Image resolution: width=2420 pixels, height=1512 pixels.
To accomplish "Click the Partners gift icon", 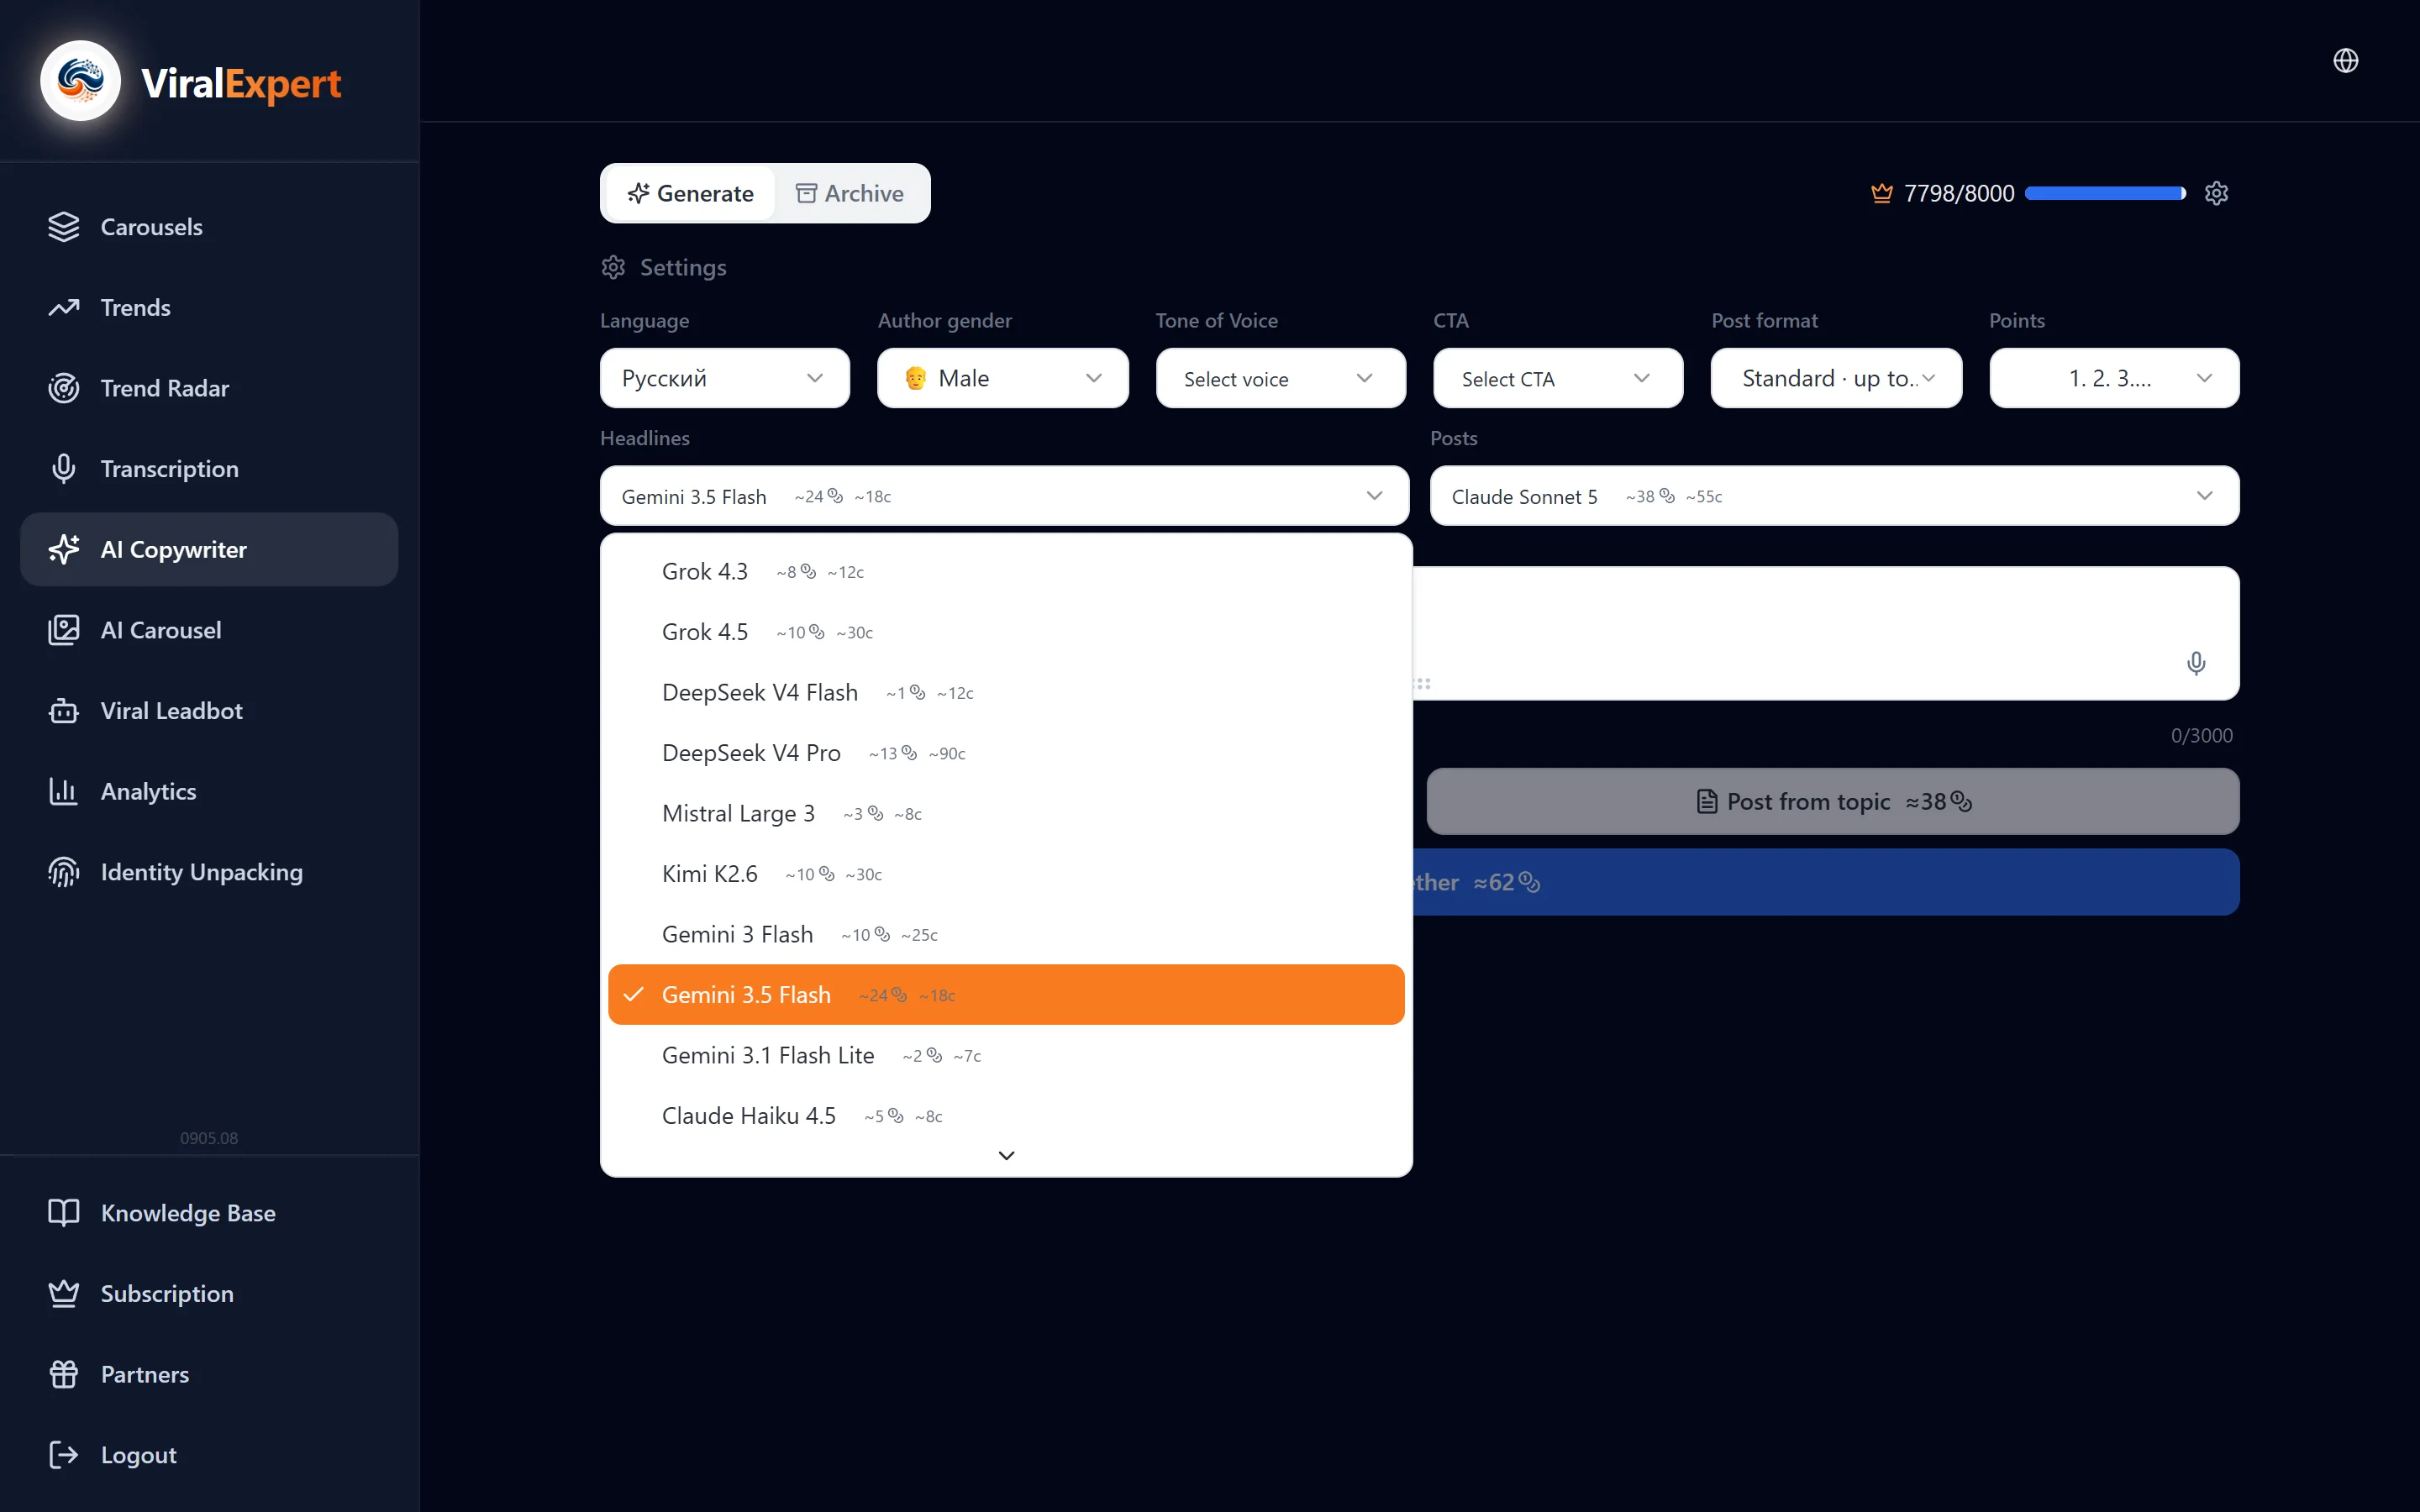I will [x=64, y=1374].
